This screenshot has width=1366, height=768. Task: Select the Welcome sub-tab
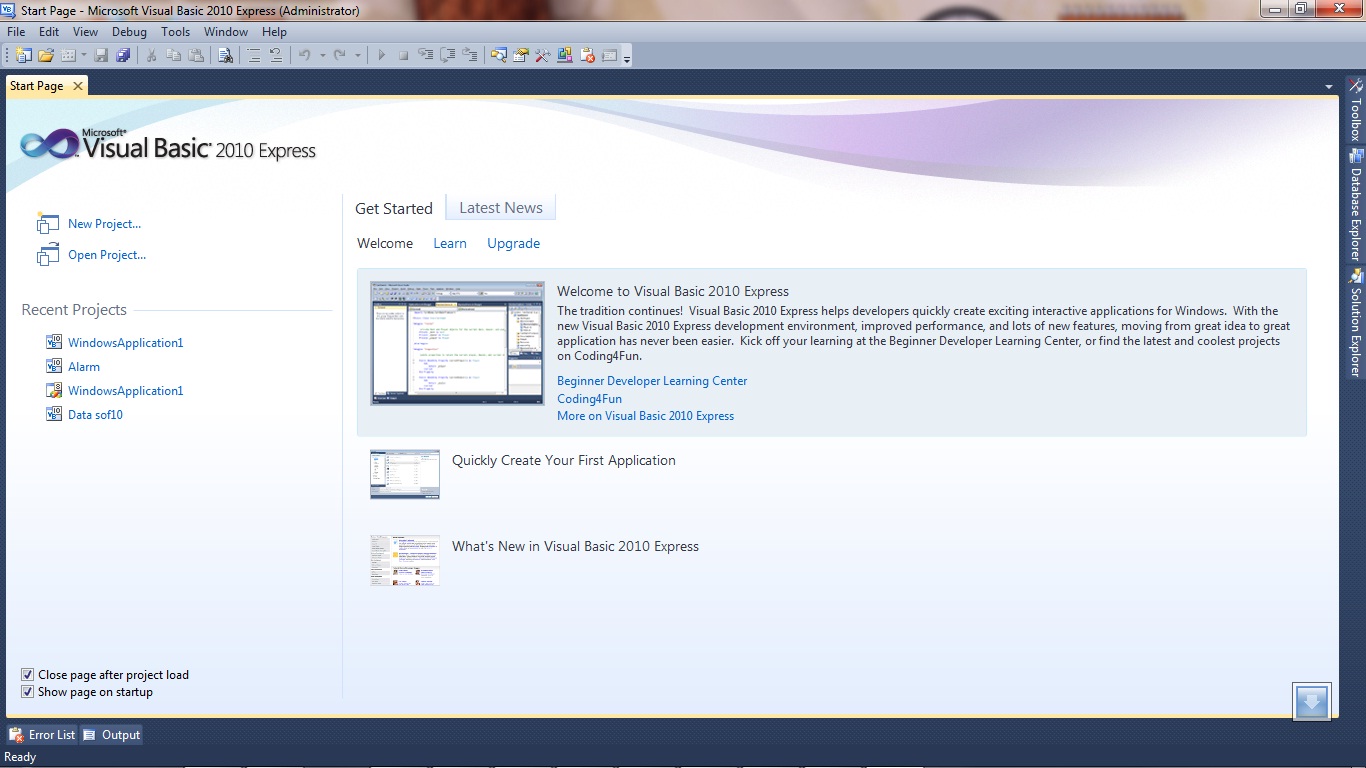click(385, 243)
